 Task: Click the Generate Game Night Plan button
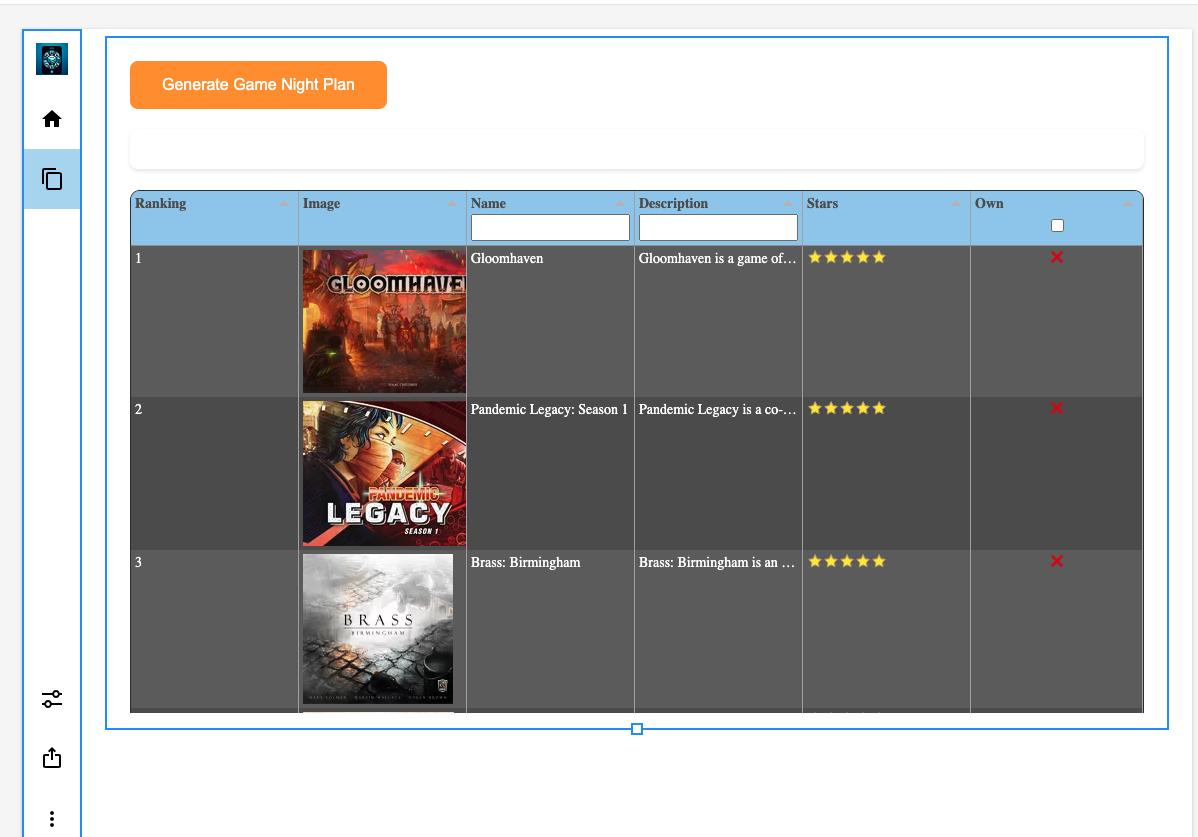(258, 85)
